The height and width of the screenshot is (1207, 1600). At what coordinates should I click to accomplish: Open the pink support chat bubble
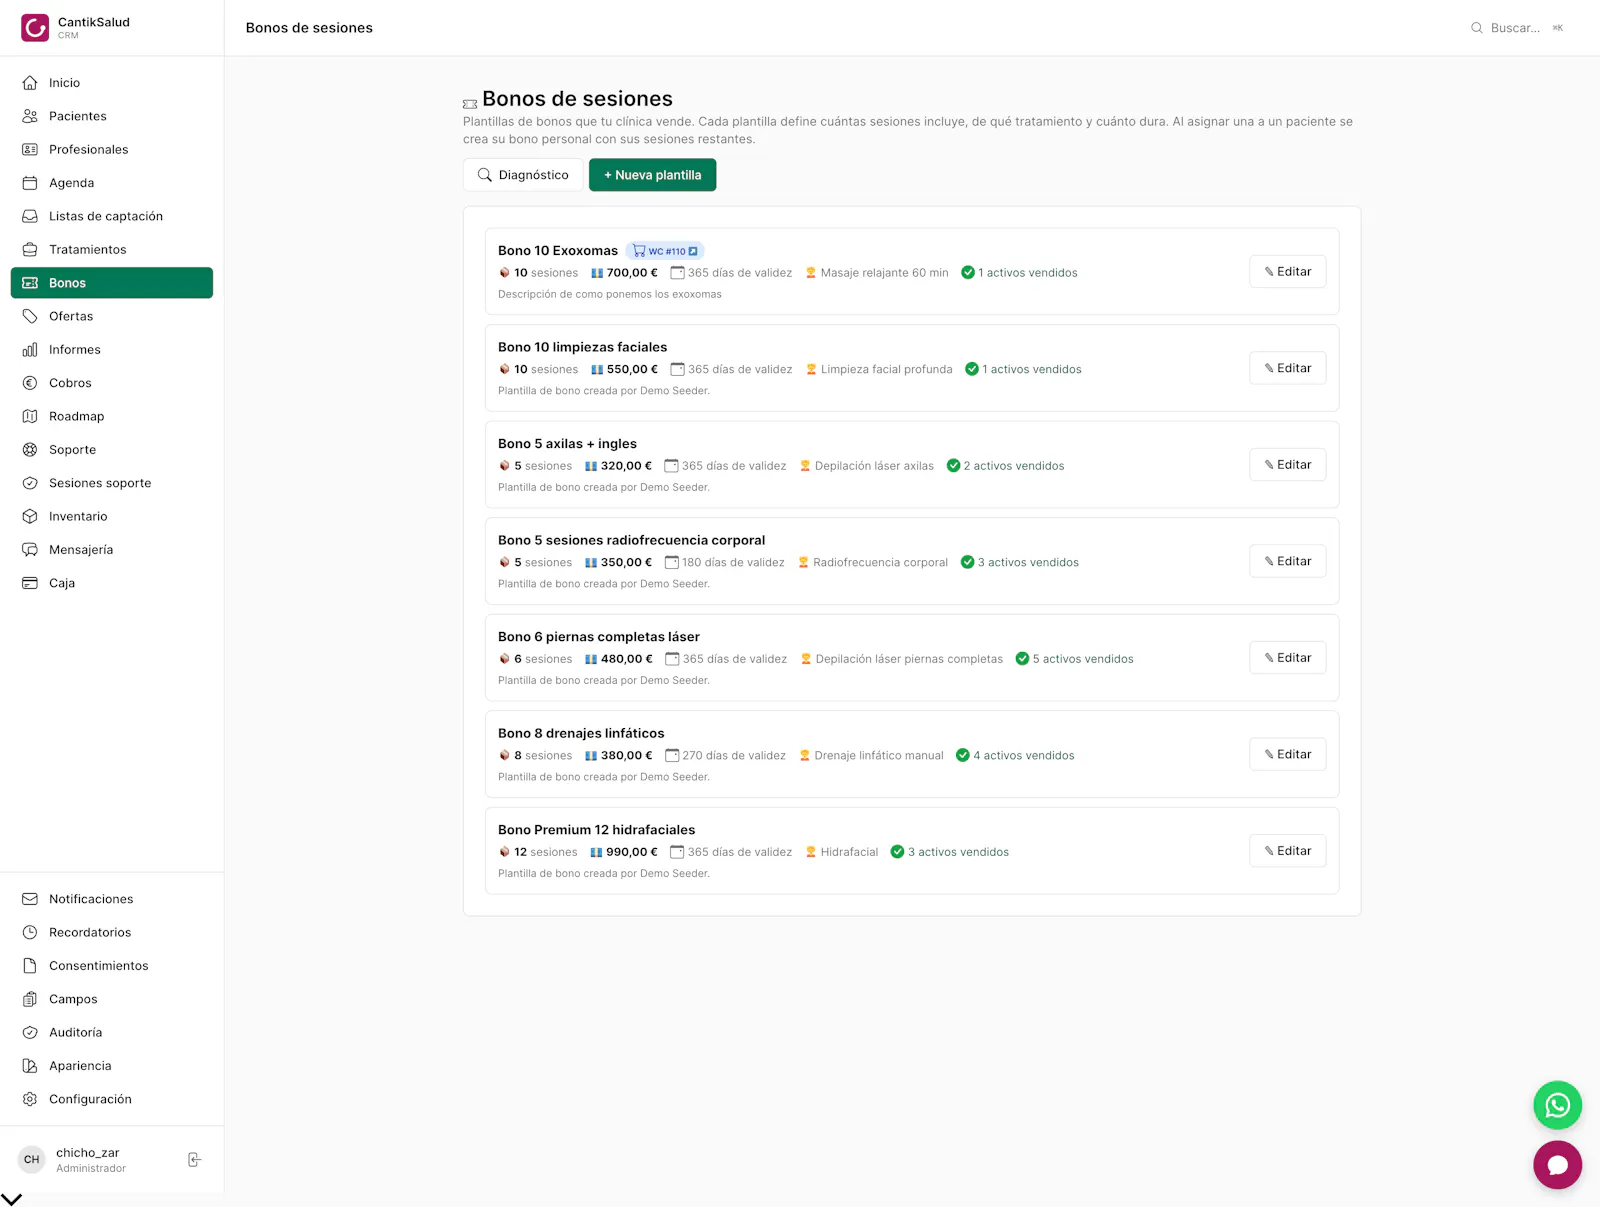1557,1165
